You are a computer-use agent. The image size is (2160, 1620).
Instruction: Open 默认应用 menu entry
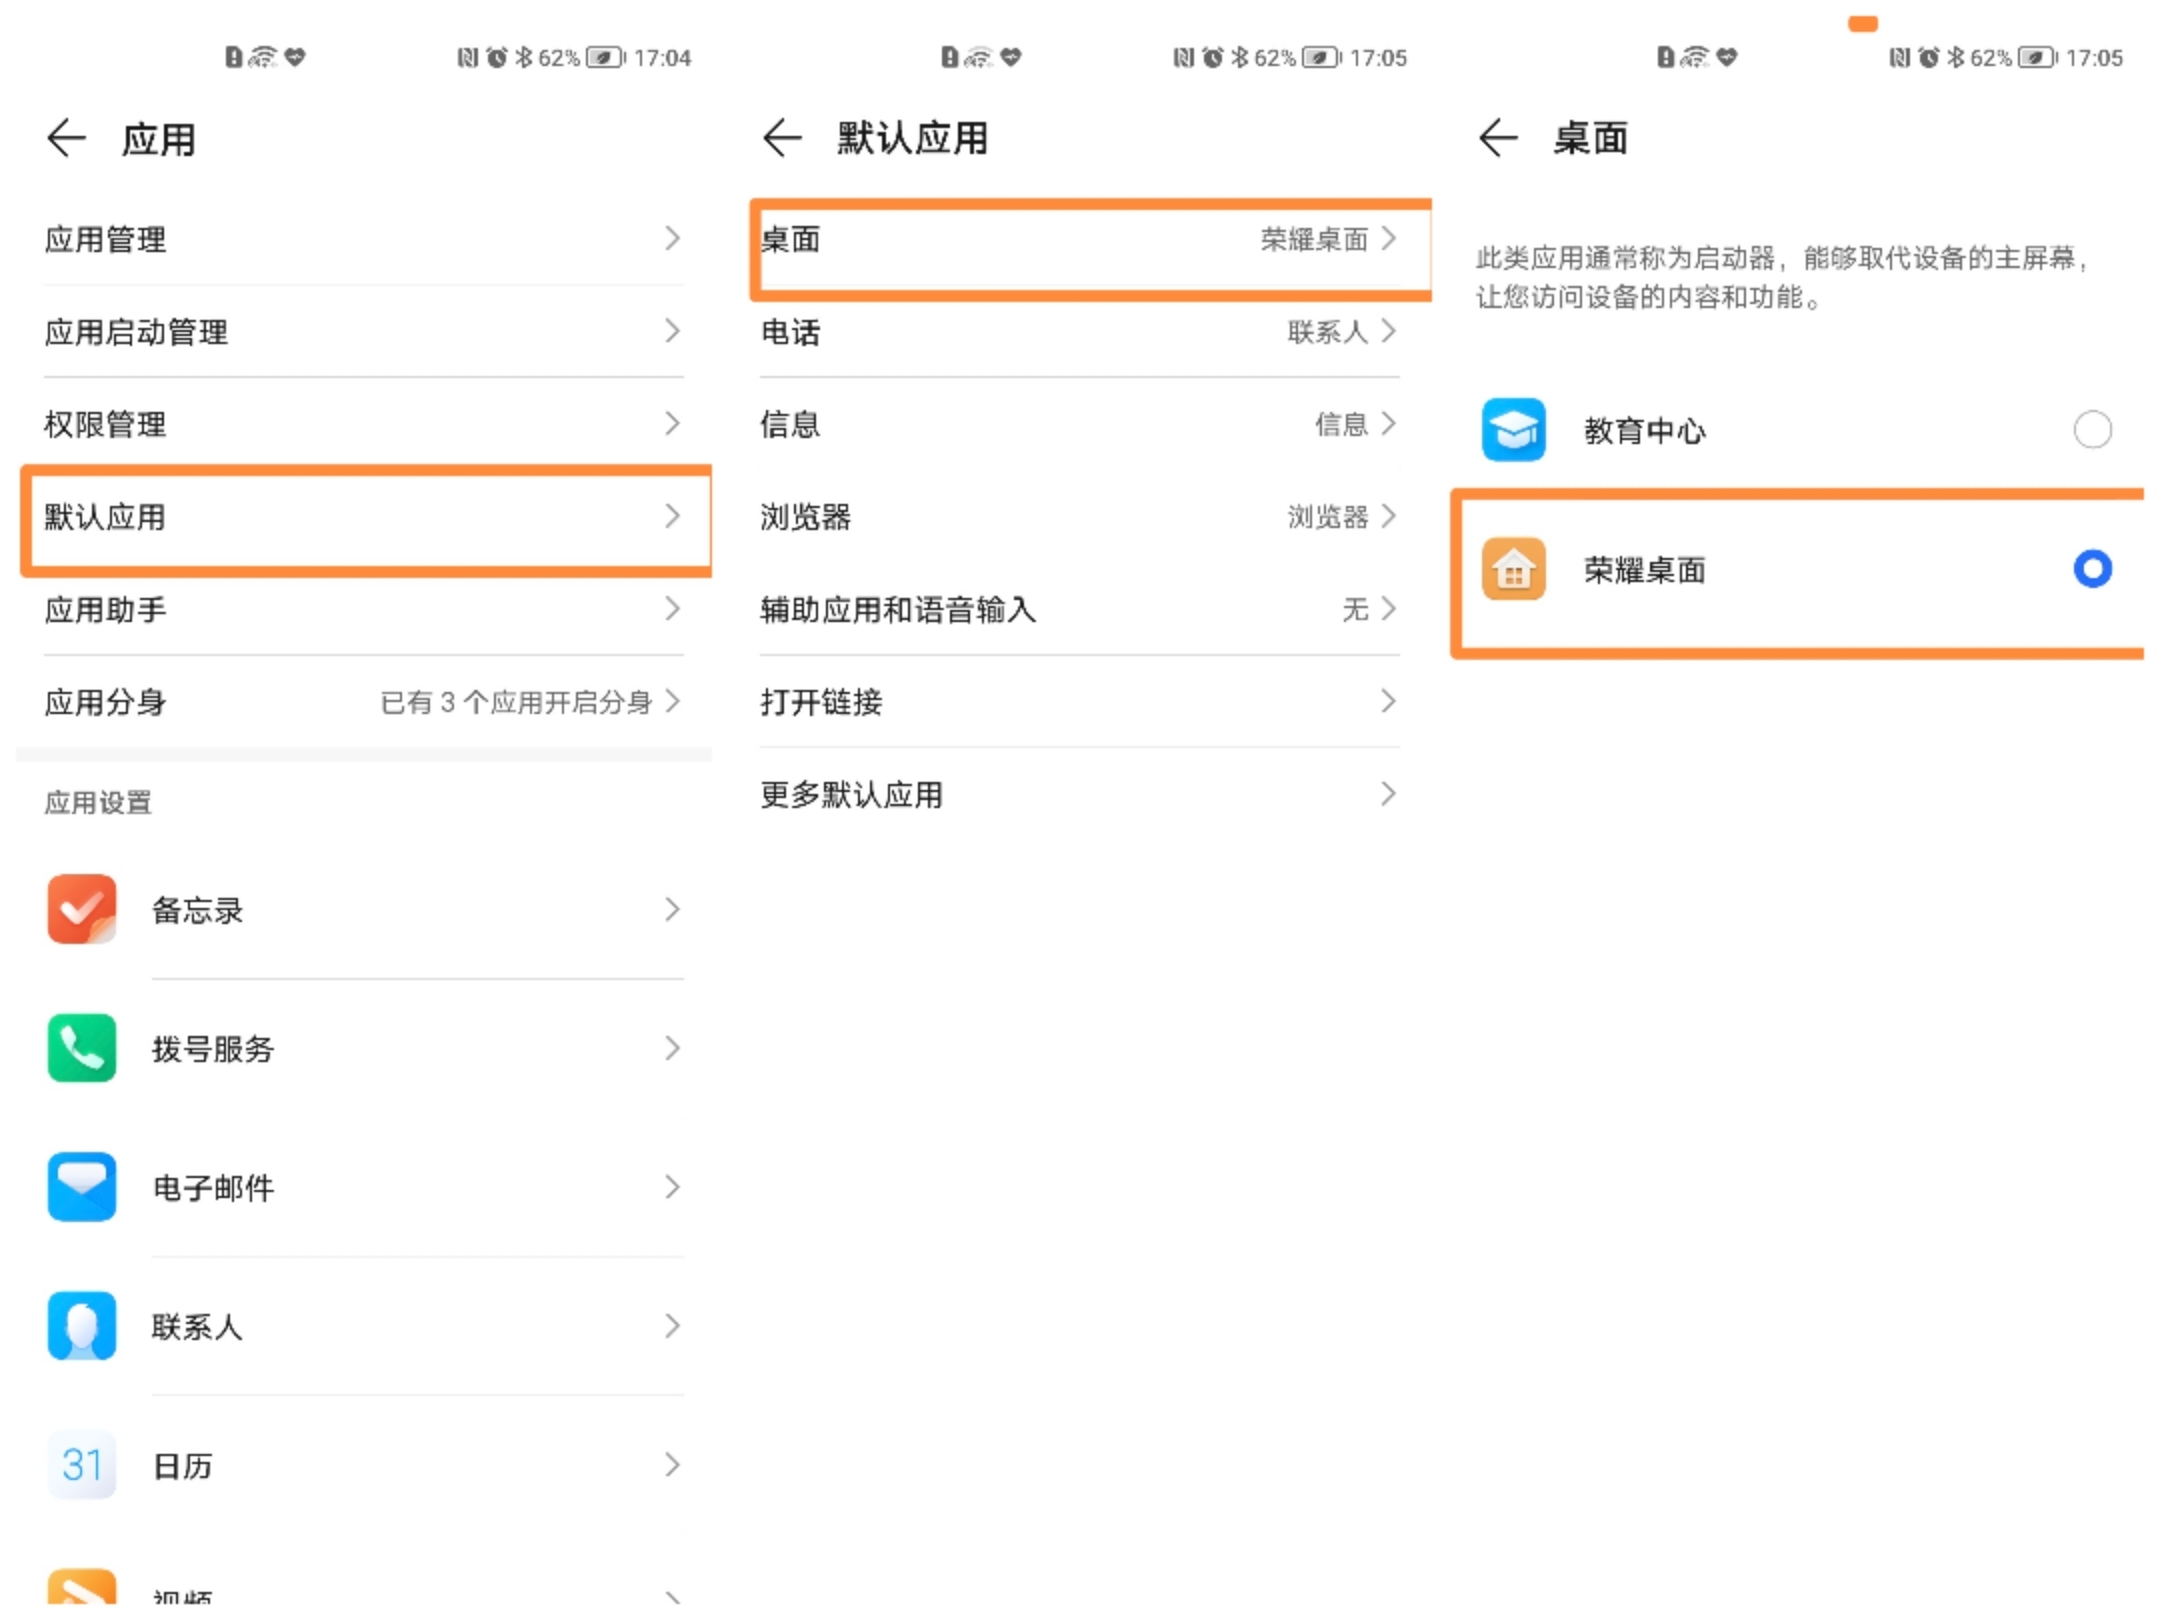(366, 517)
